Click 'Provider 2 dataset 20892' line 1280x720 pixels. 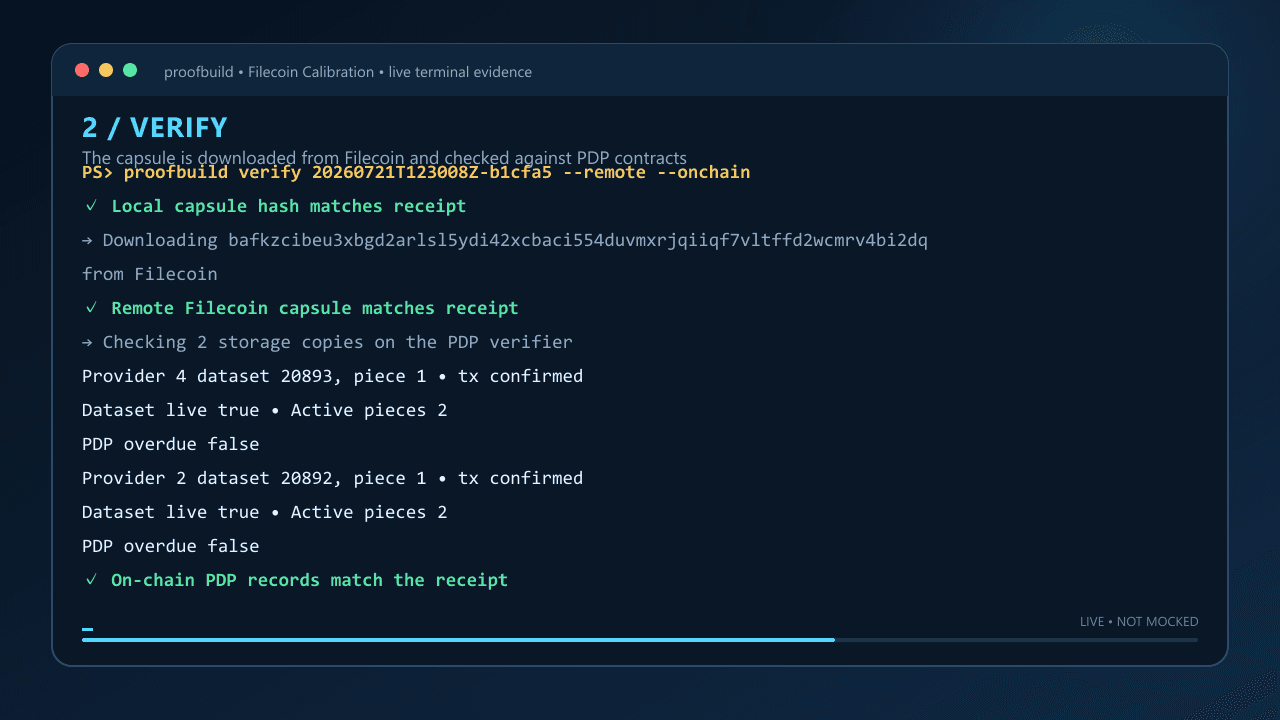pyautogui.click(x=332, y=478)
